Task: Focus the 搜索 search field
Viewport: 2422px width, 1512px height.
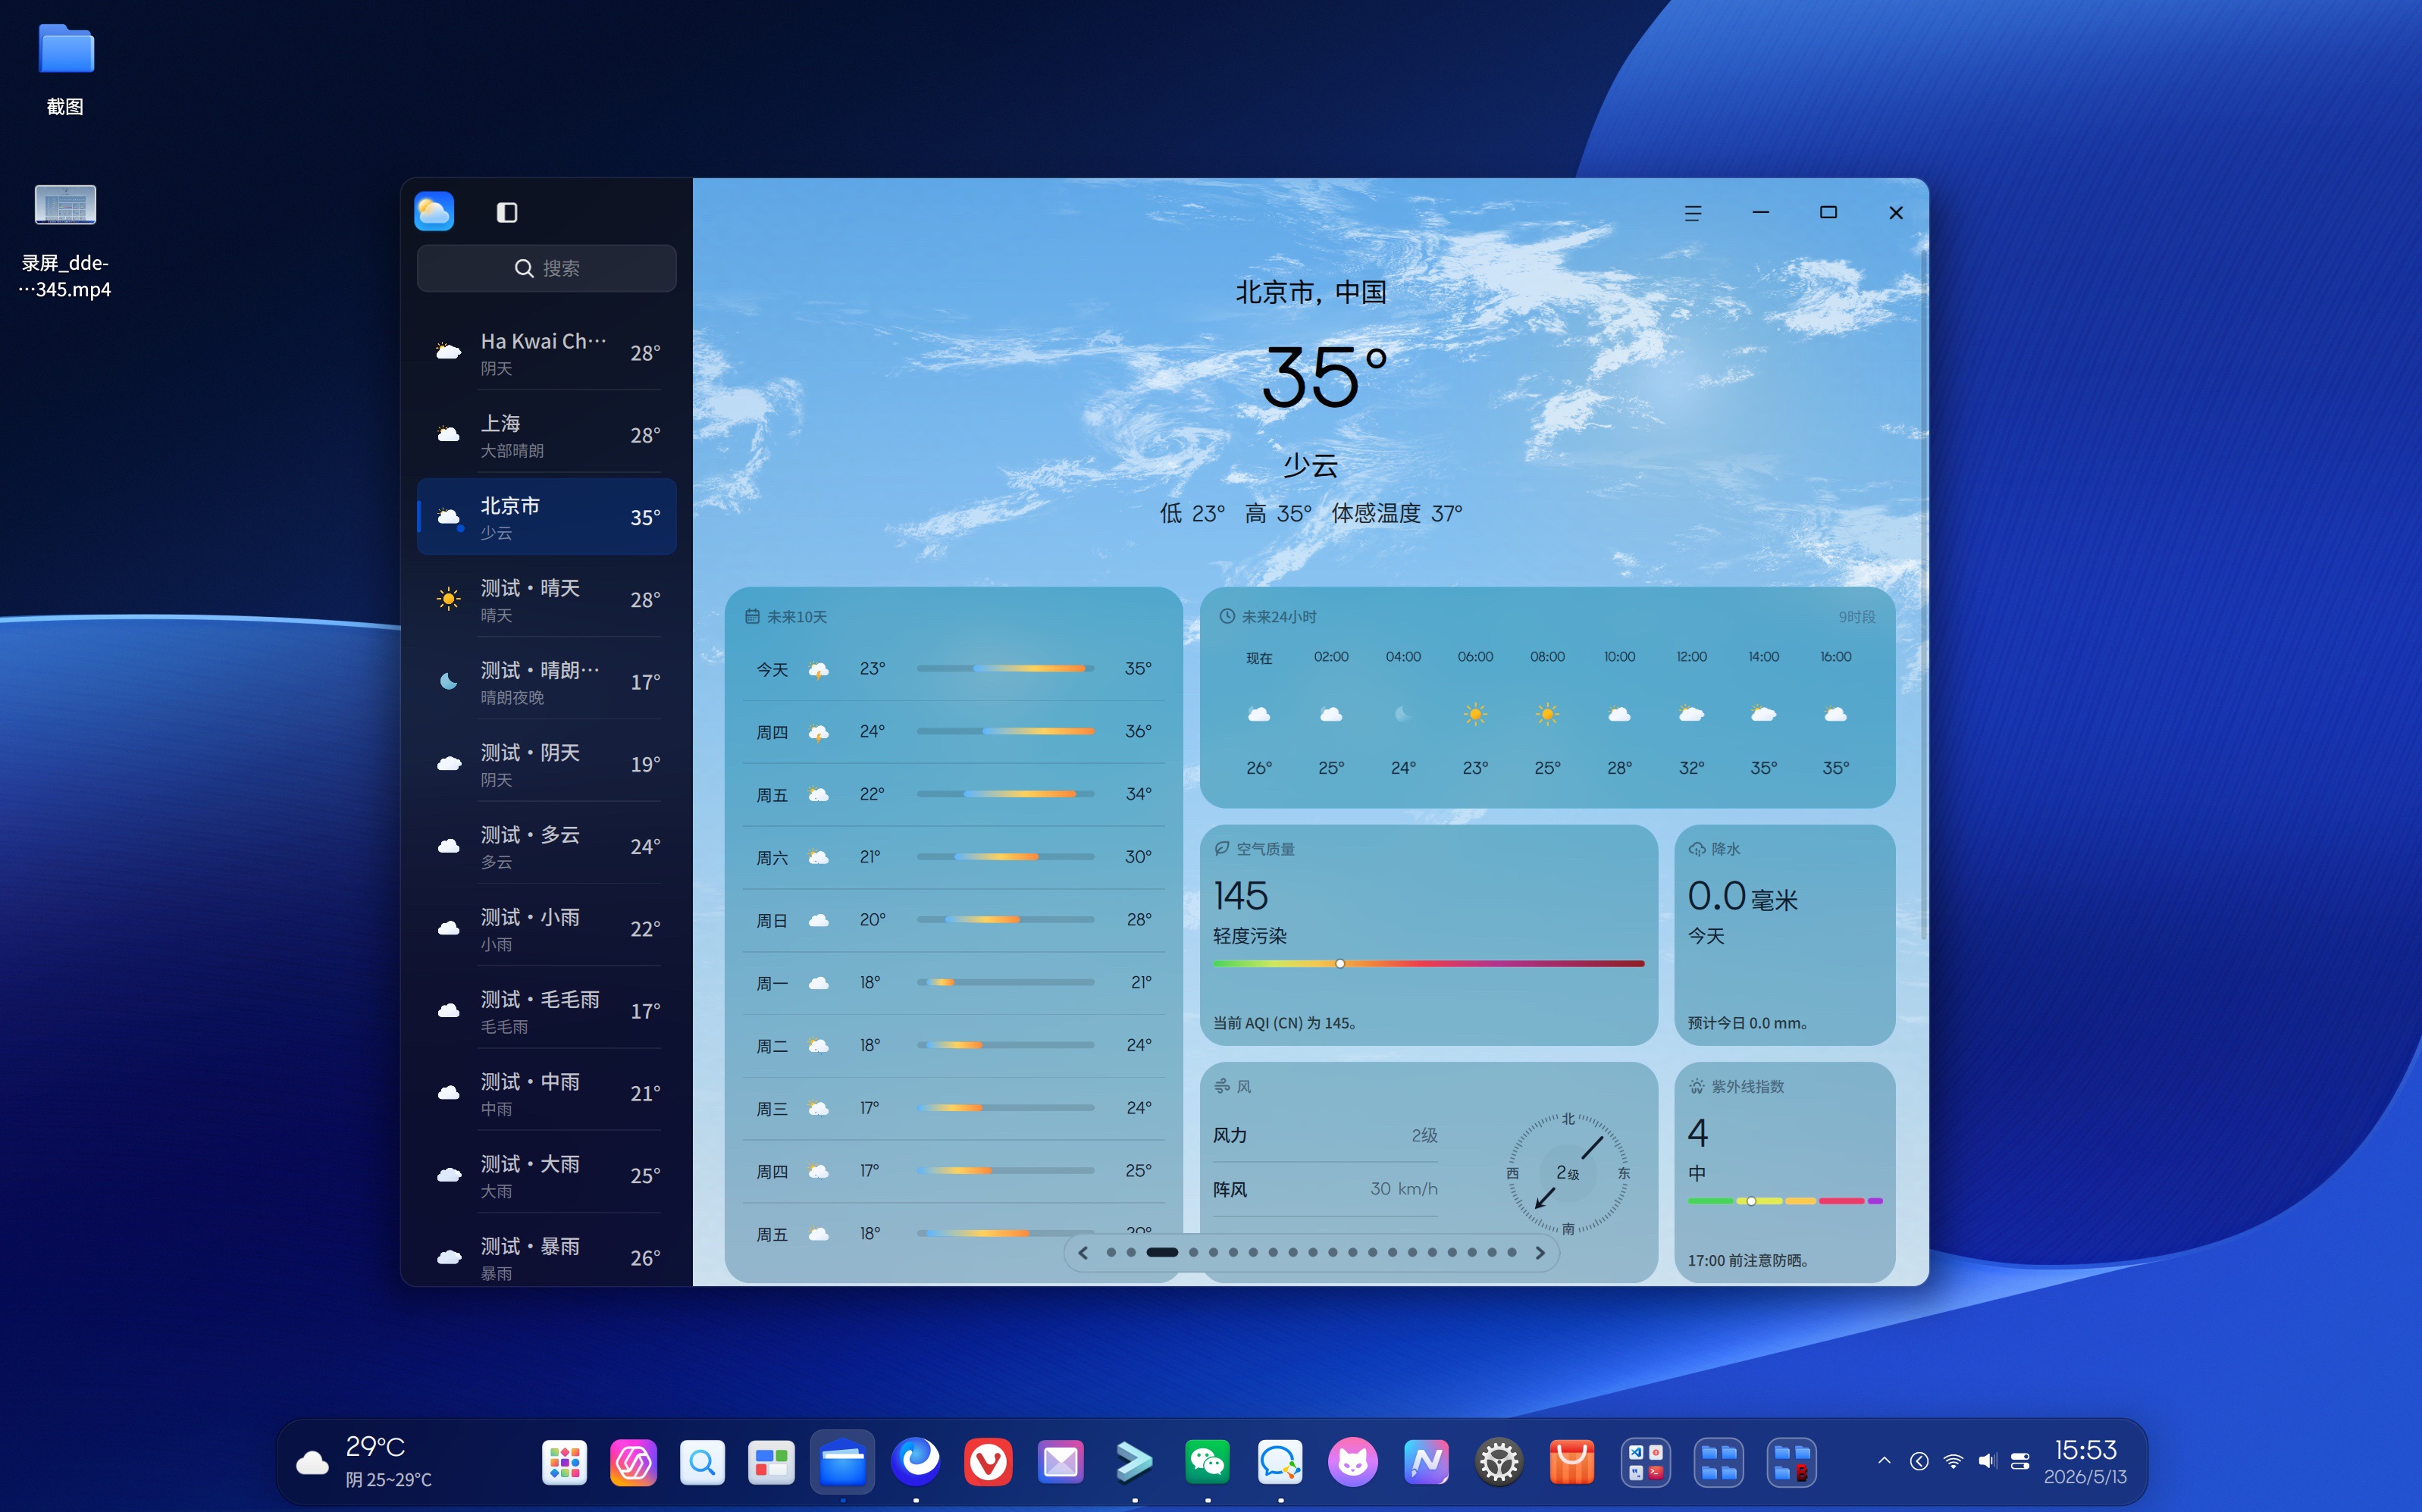Action: click(x=546, y=268)
